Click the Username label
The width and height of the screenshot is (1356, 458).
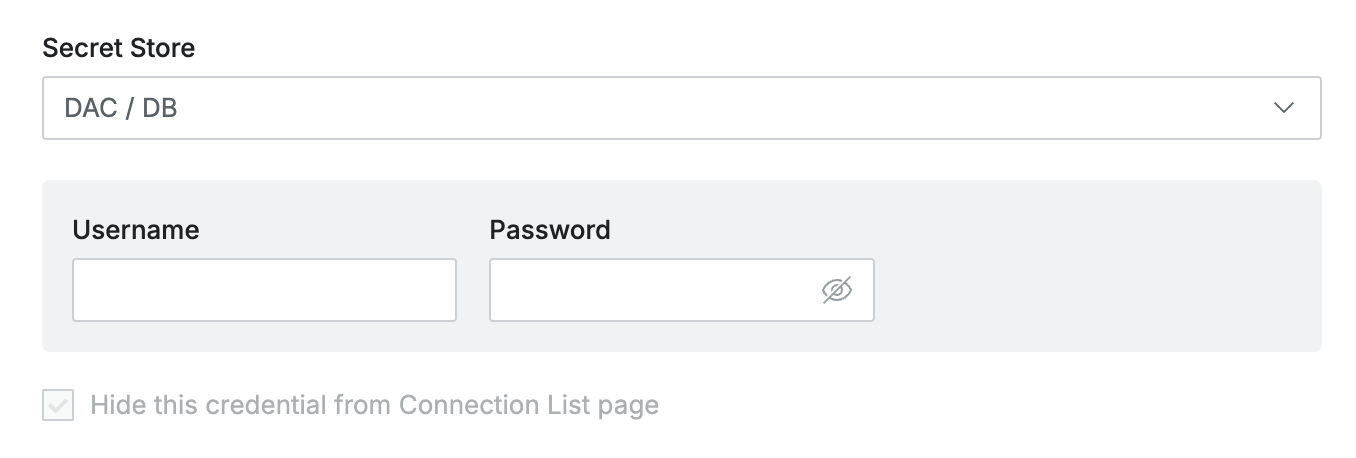tap(136, 230)
